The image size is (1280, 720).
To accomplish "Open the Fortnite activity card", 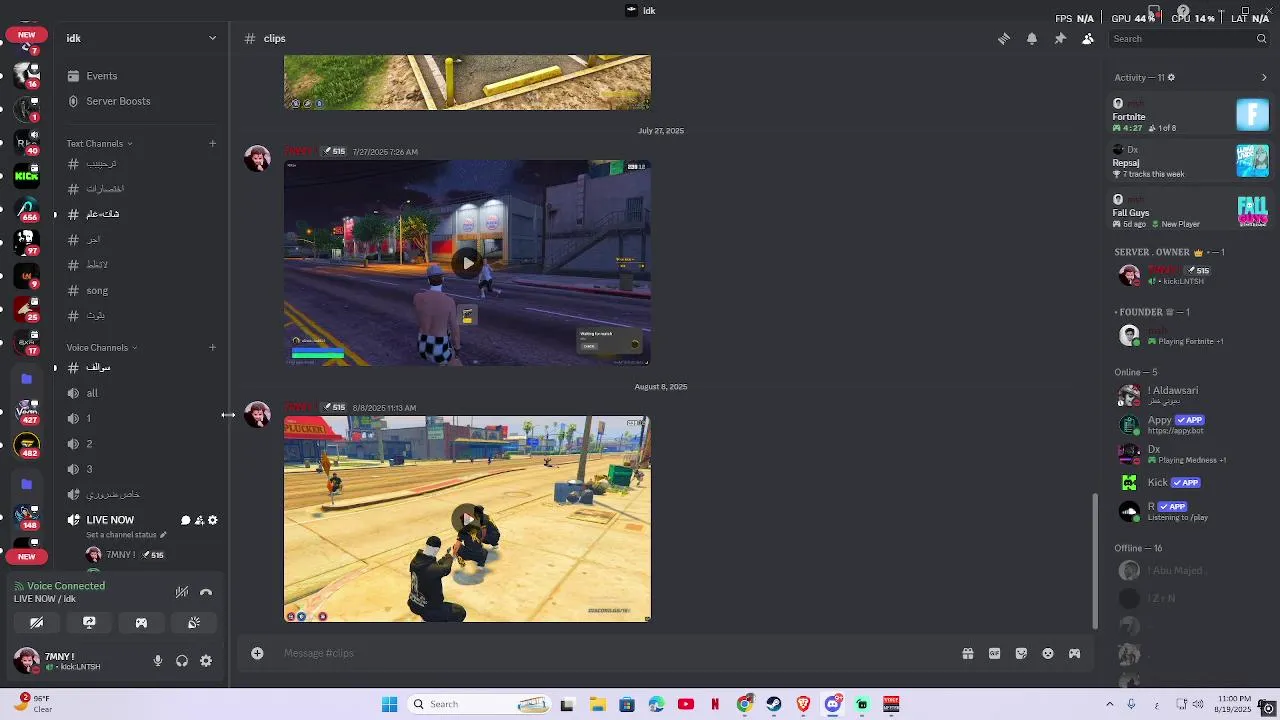I will 1190,115.
